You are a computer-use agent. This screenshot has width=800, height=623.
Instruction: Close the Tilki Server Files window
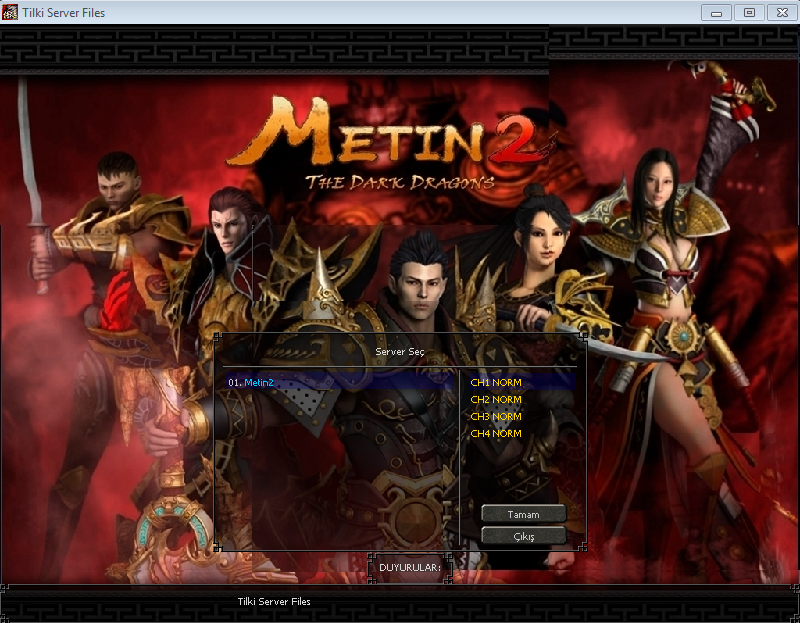[782, 13]
